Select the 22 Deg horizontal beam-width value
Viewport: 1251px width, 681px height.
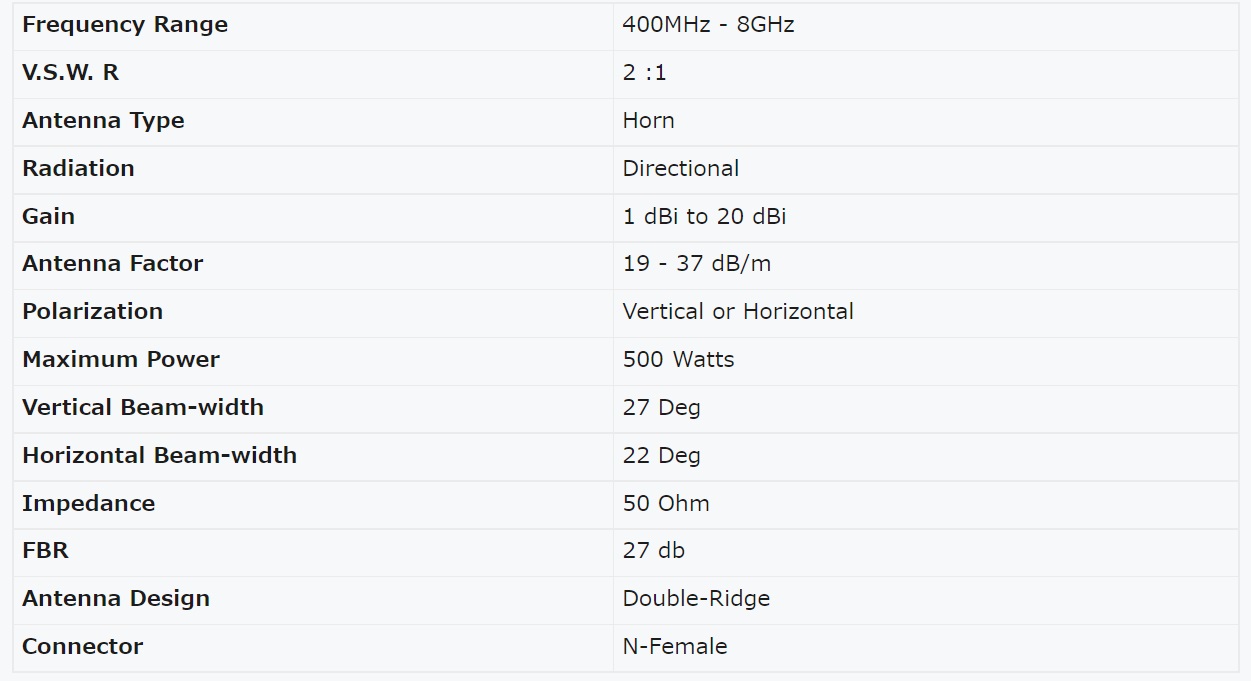coord(661,456)
